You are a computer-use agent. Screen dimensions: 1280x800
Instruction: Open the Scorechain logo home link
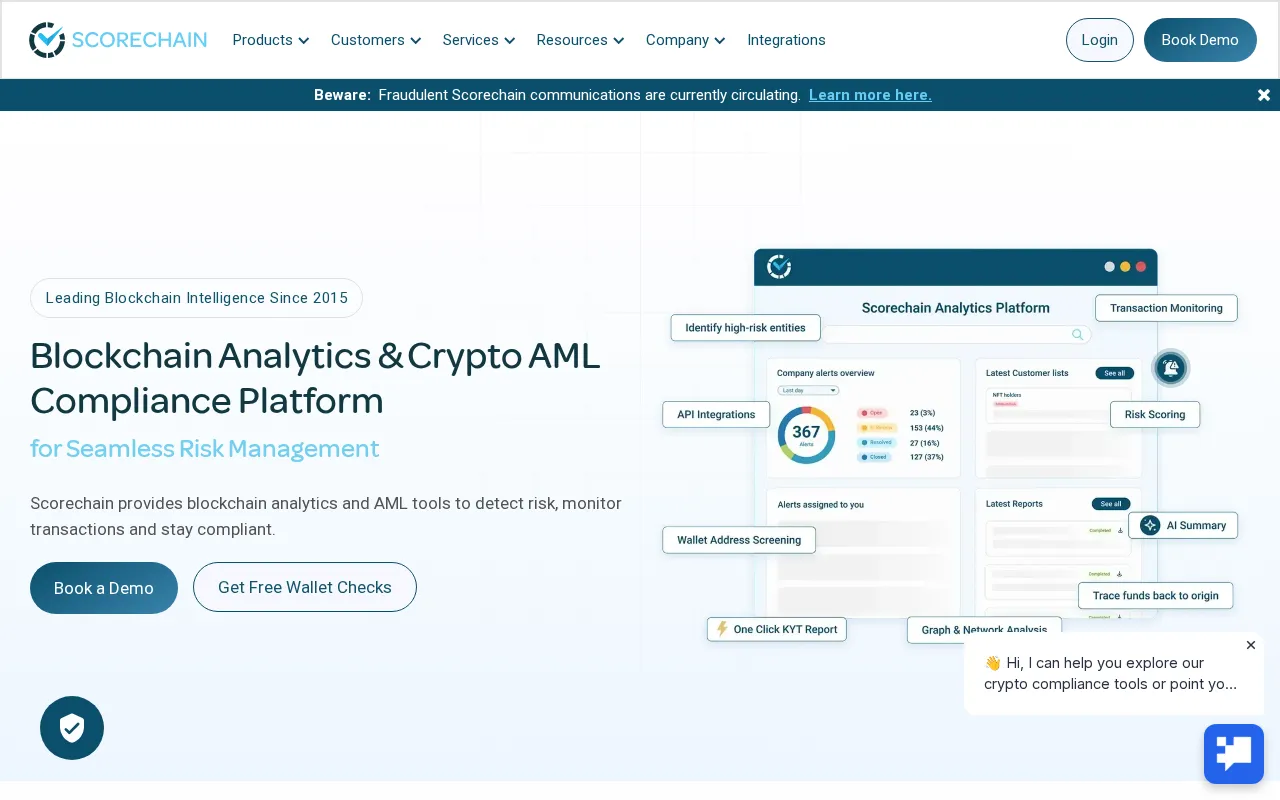[118, 40]
